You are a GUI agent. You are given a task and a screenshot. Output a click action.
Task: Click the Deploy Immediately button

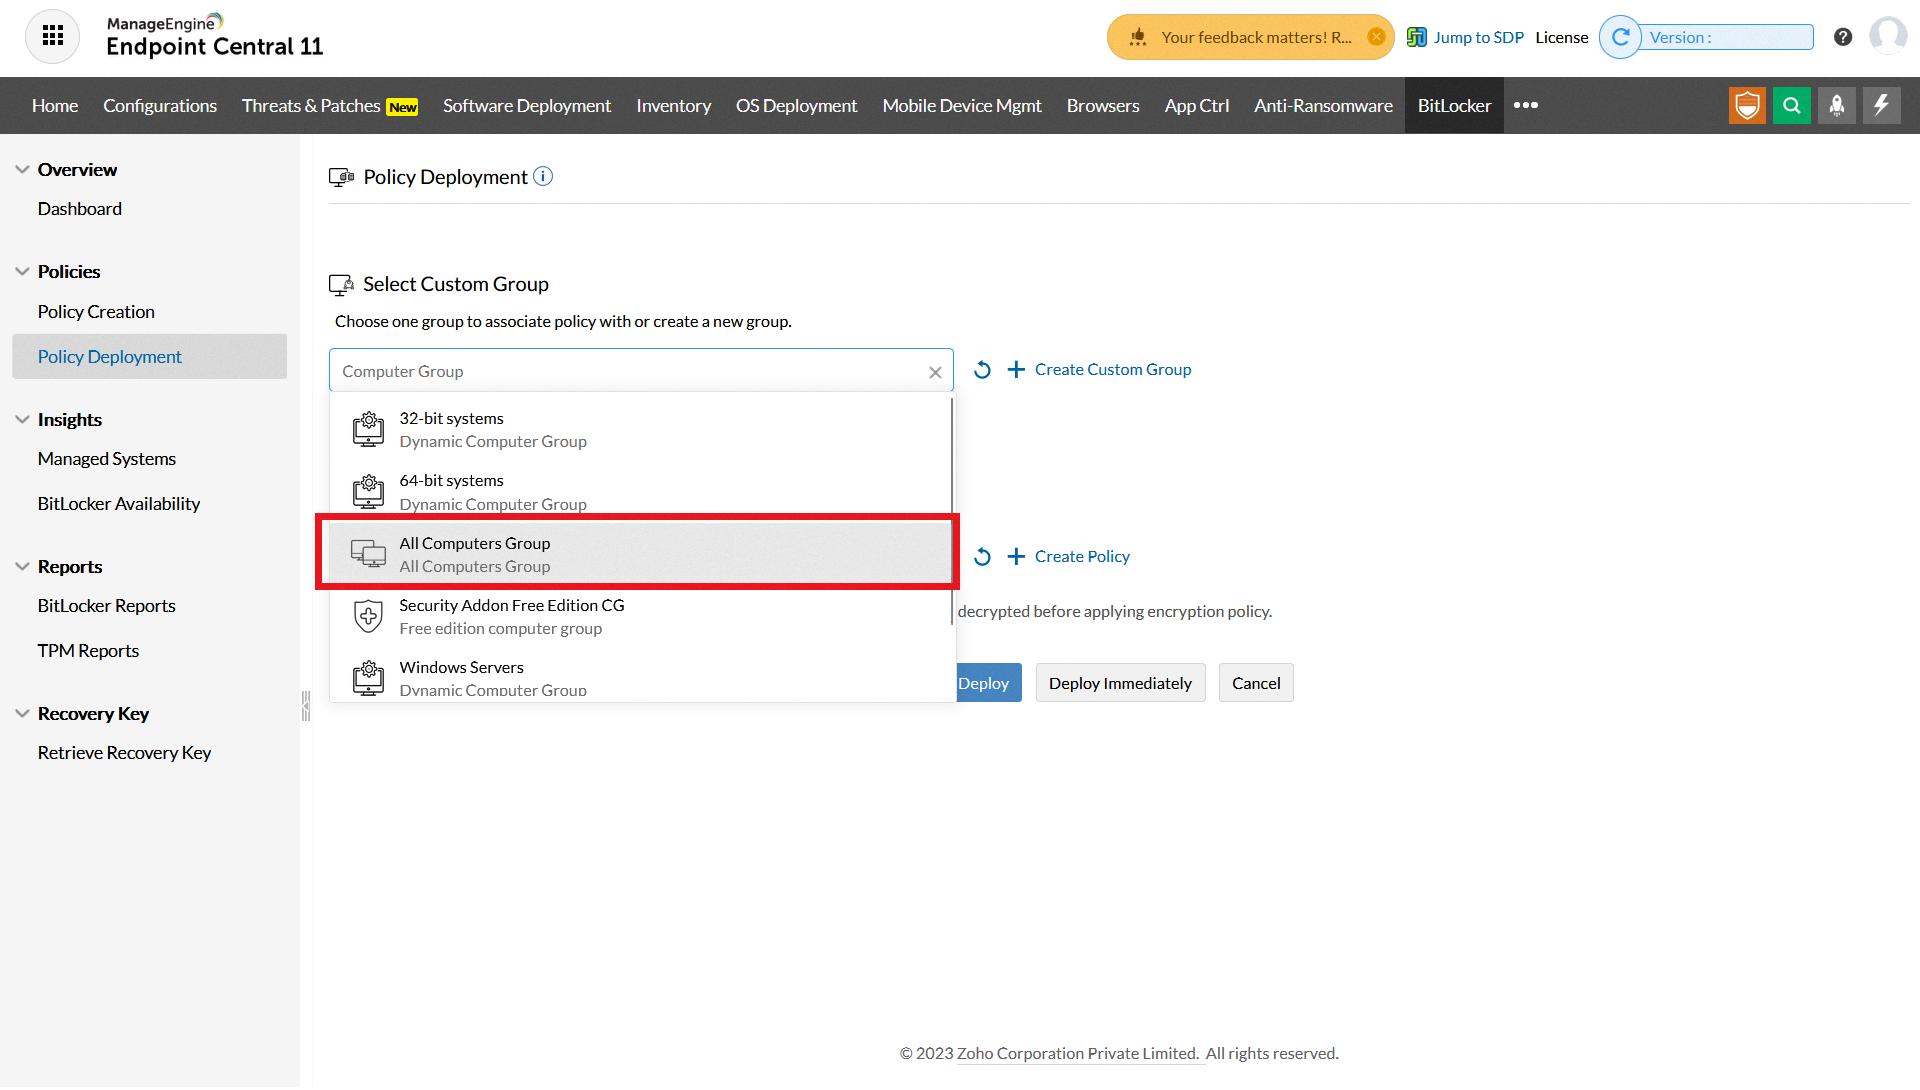pyautogui.click(x=1120, y=683)
